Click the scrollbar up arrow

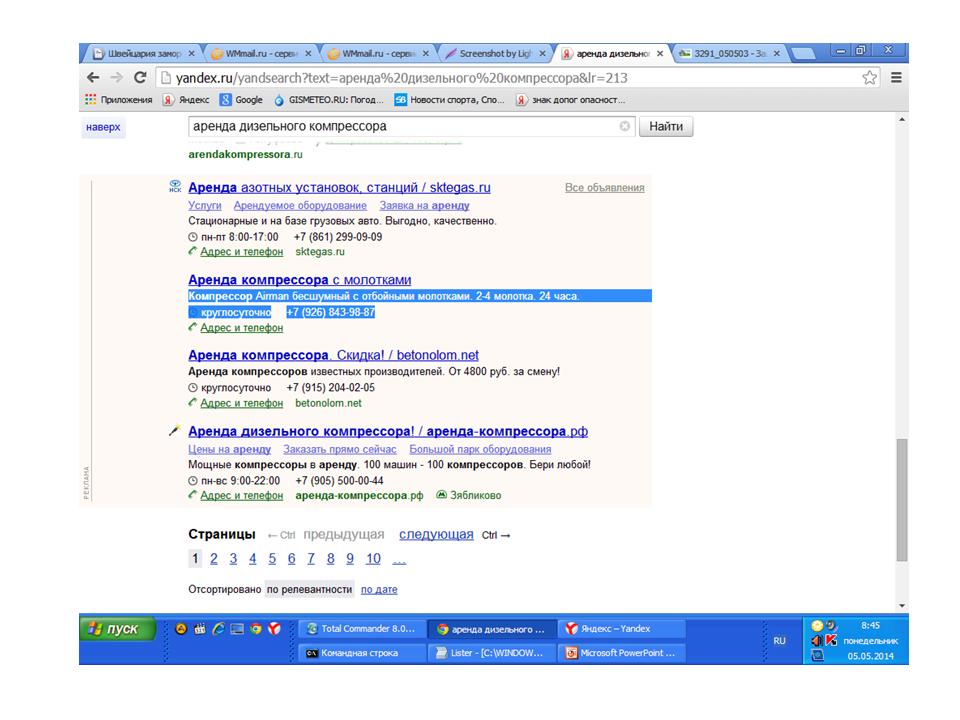pos(902,120)
